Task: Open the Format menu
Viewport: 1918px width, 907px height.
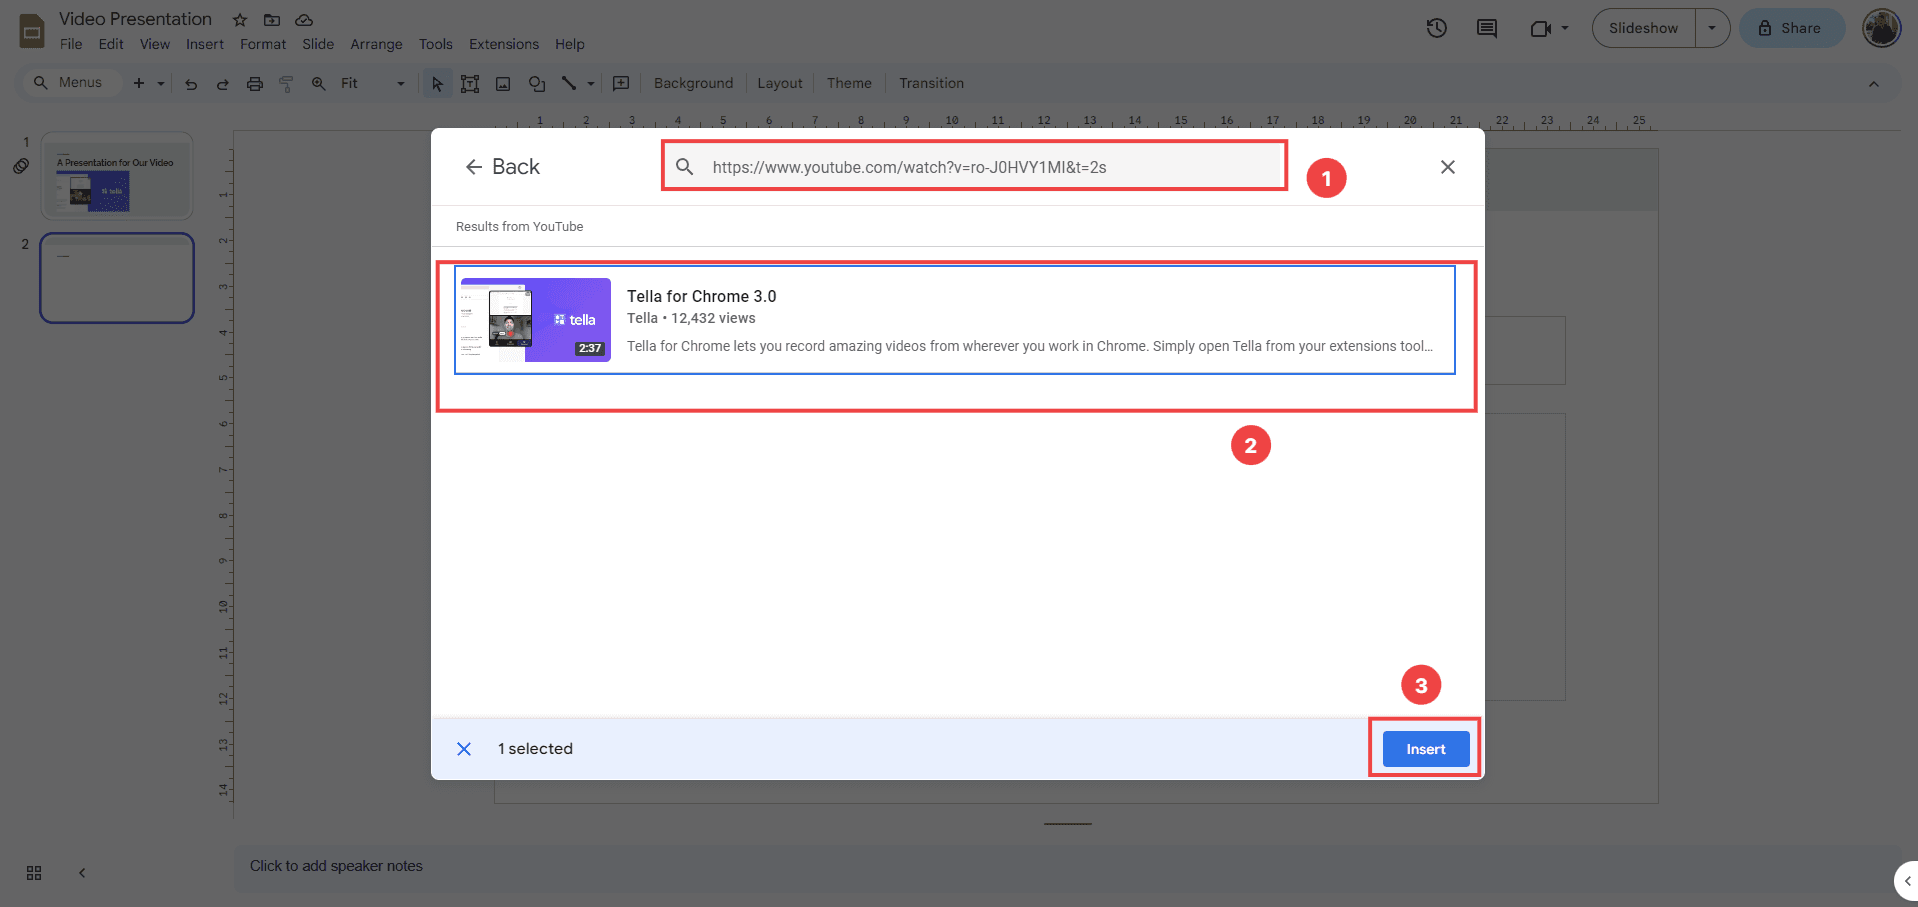Action: [263, 44]
